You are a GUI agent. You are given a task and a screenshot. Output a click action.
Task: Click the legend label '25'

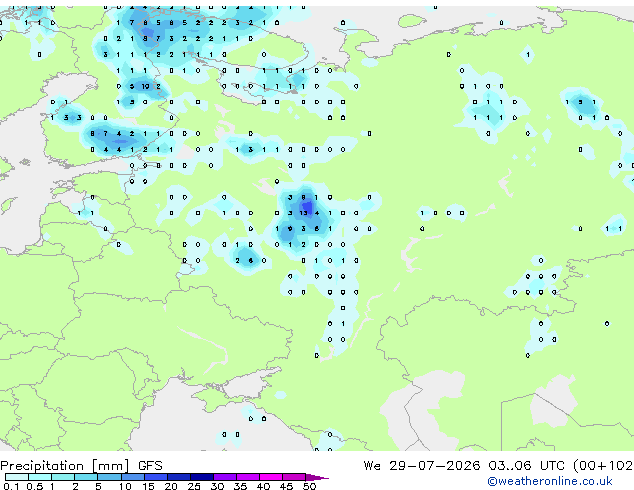[x=194, y=486]
